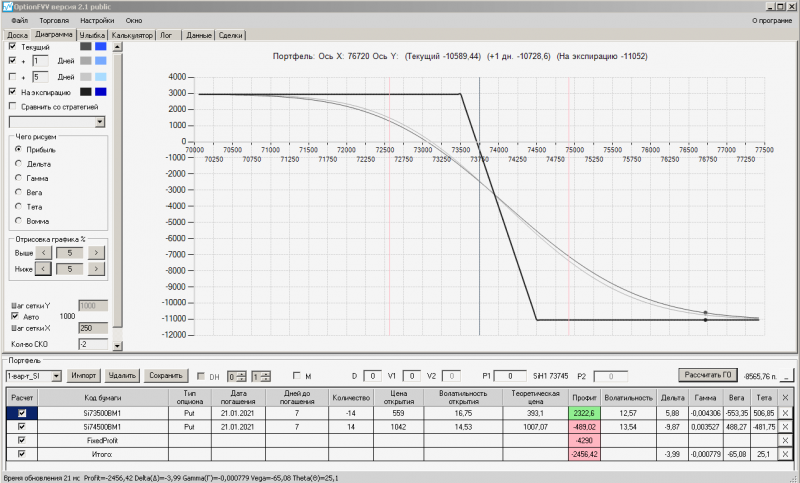
Task: Delete the Si74500BM1 row with X icon
Action: [785, 427]
